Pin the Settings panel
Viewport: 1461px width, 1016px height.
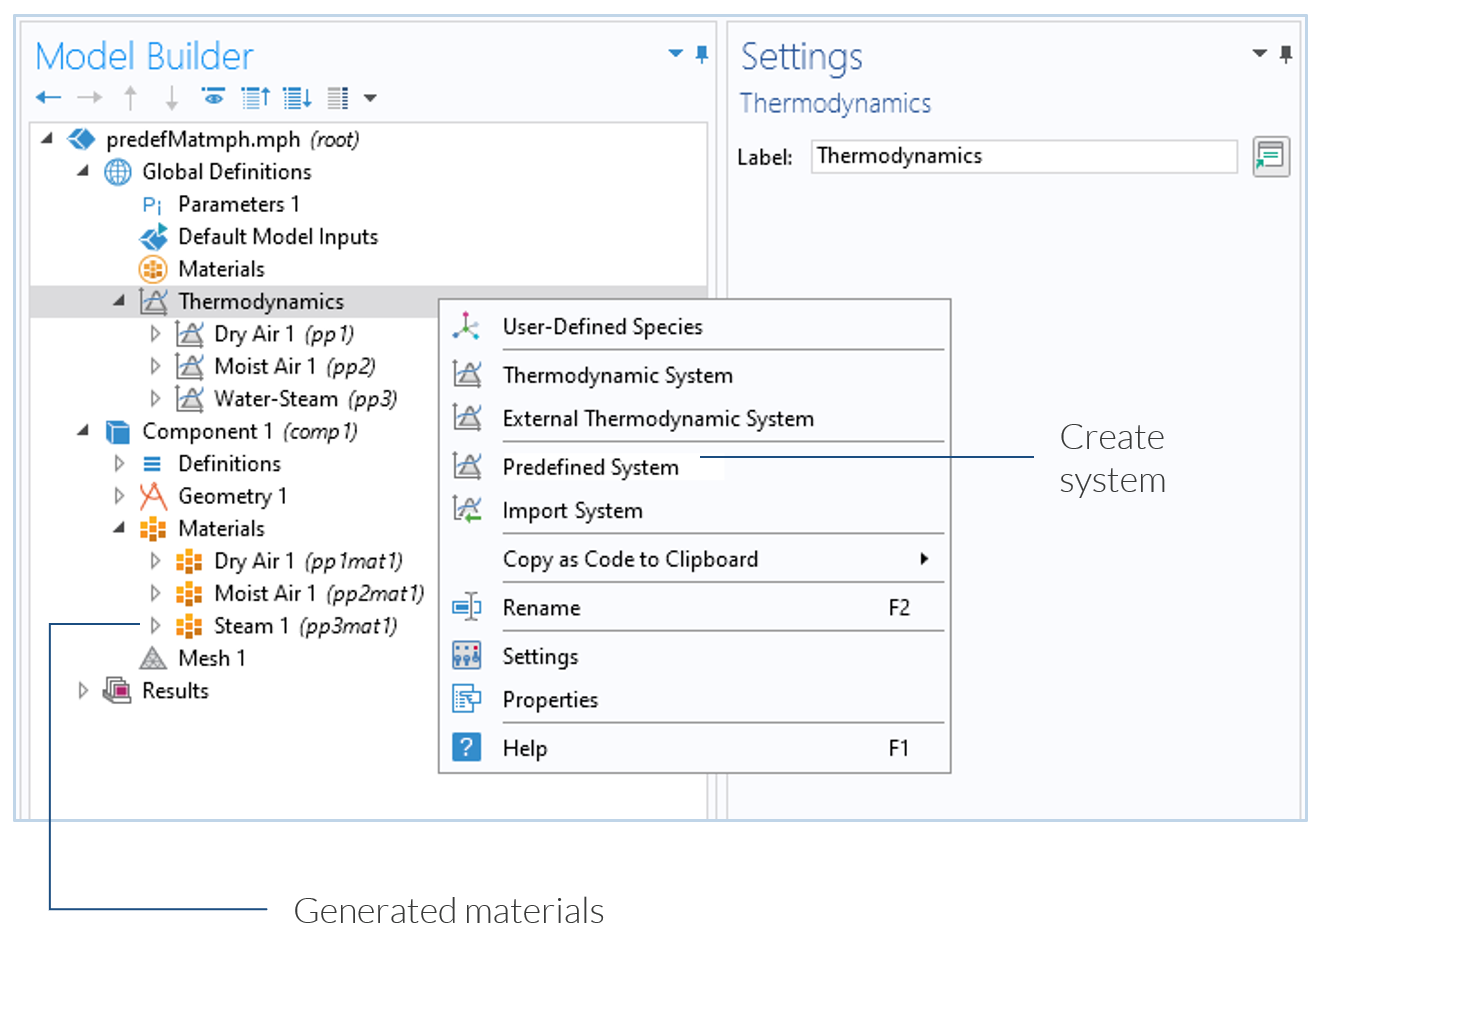click(1286, 54)
